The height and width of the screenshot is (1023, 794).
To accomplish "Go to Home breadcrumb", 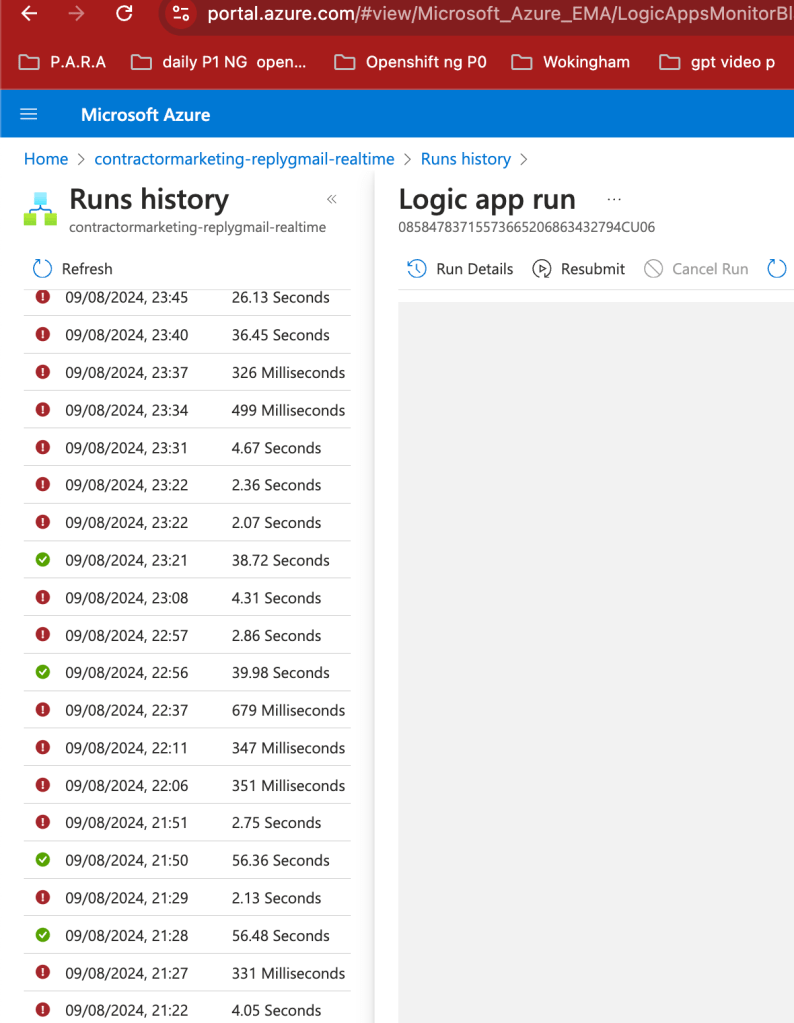I will pos(46,159).
